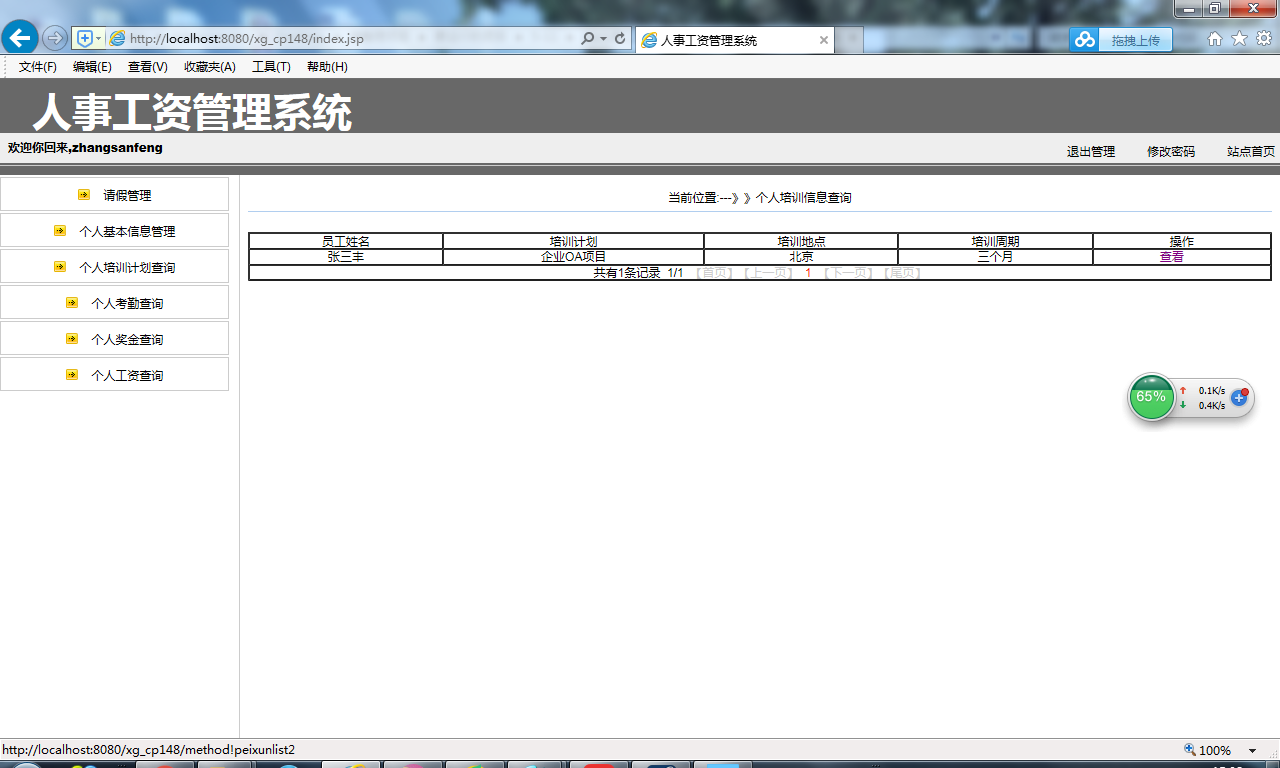This screenshot has height=768, width=1280.
Task: Click the green 65% memory ball widget
Action: pos(1152,397)
